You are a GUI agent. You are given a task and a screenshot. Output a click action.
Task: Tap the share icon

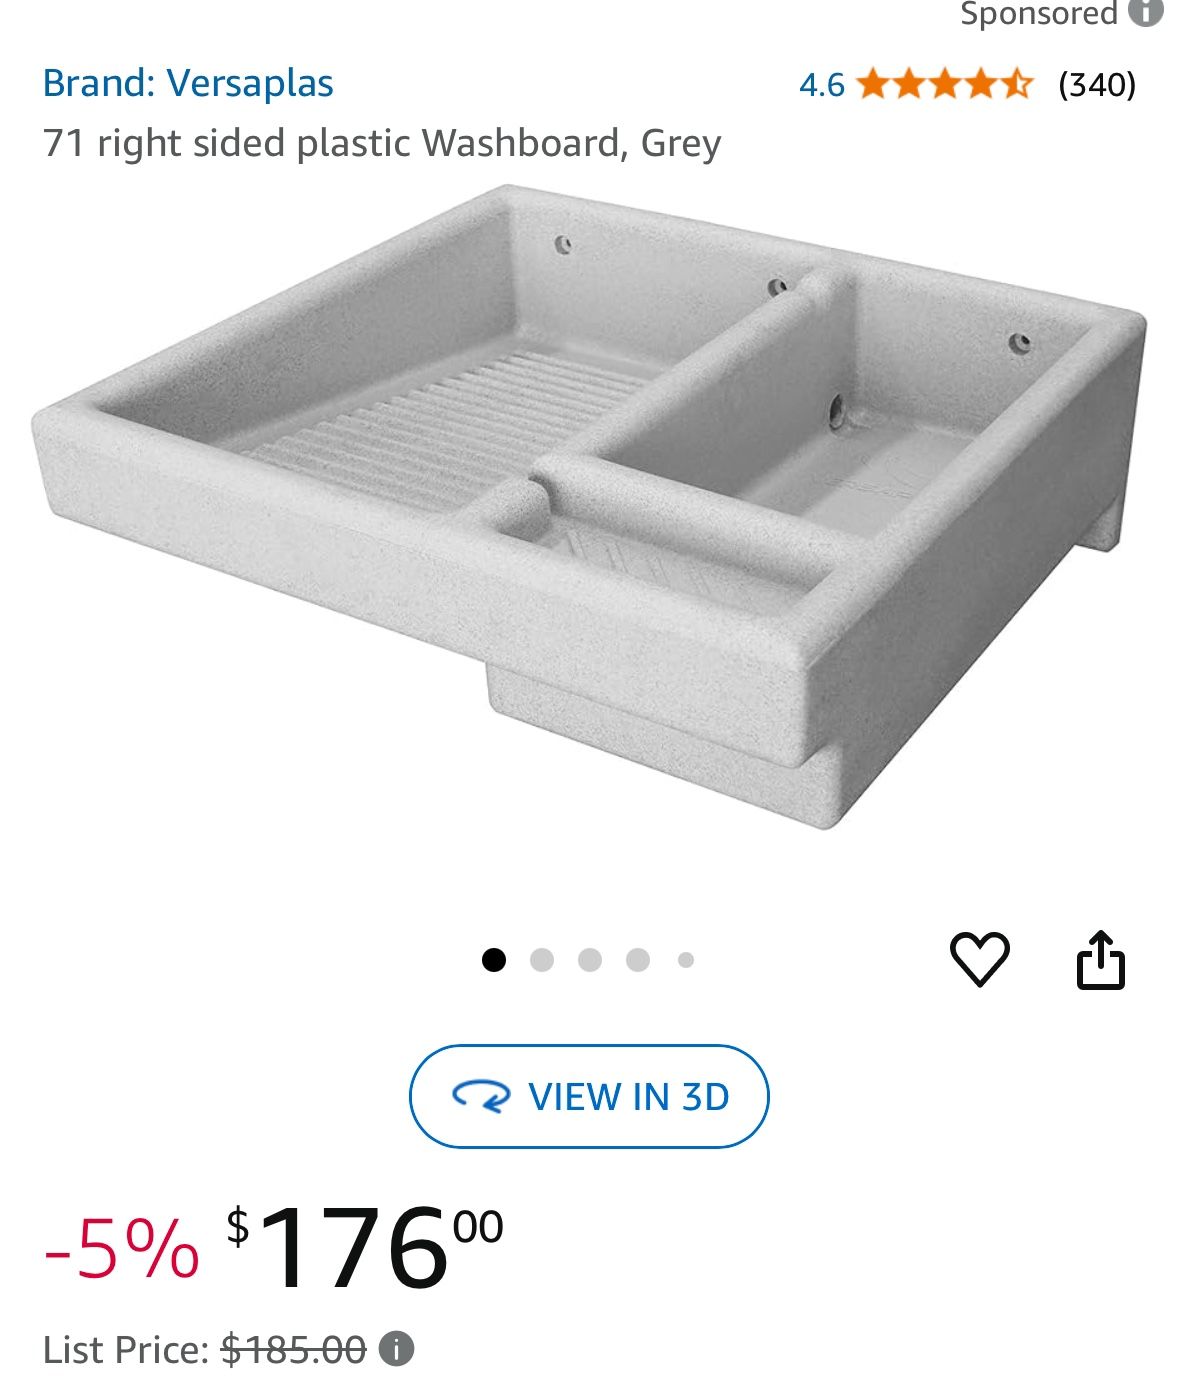click(x=1100, y=960)
